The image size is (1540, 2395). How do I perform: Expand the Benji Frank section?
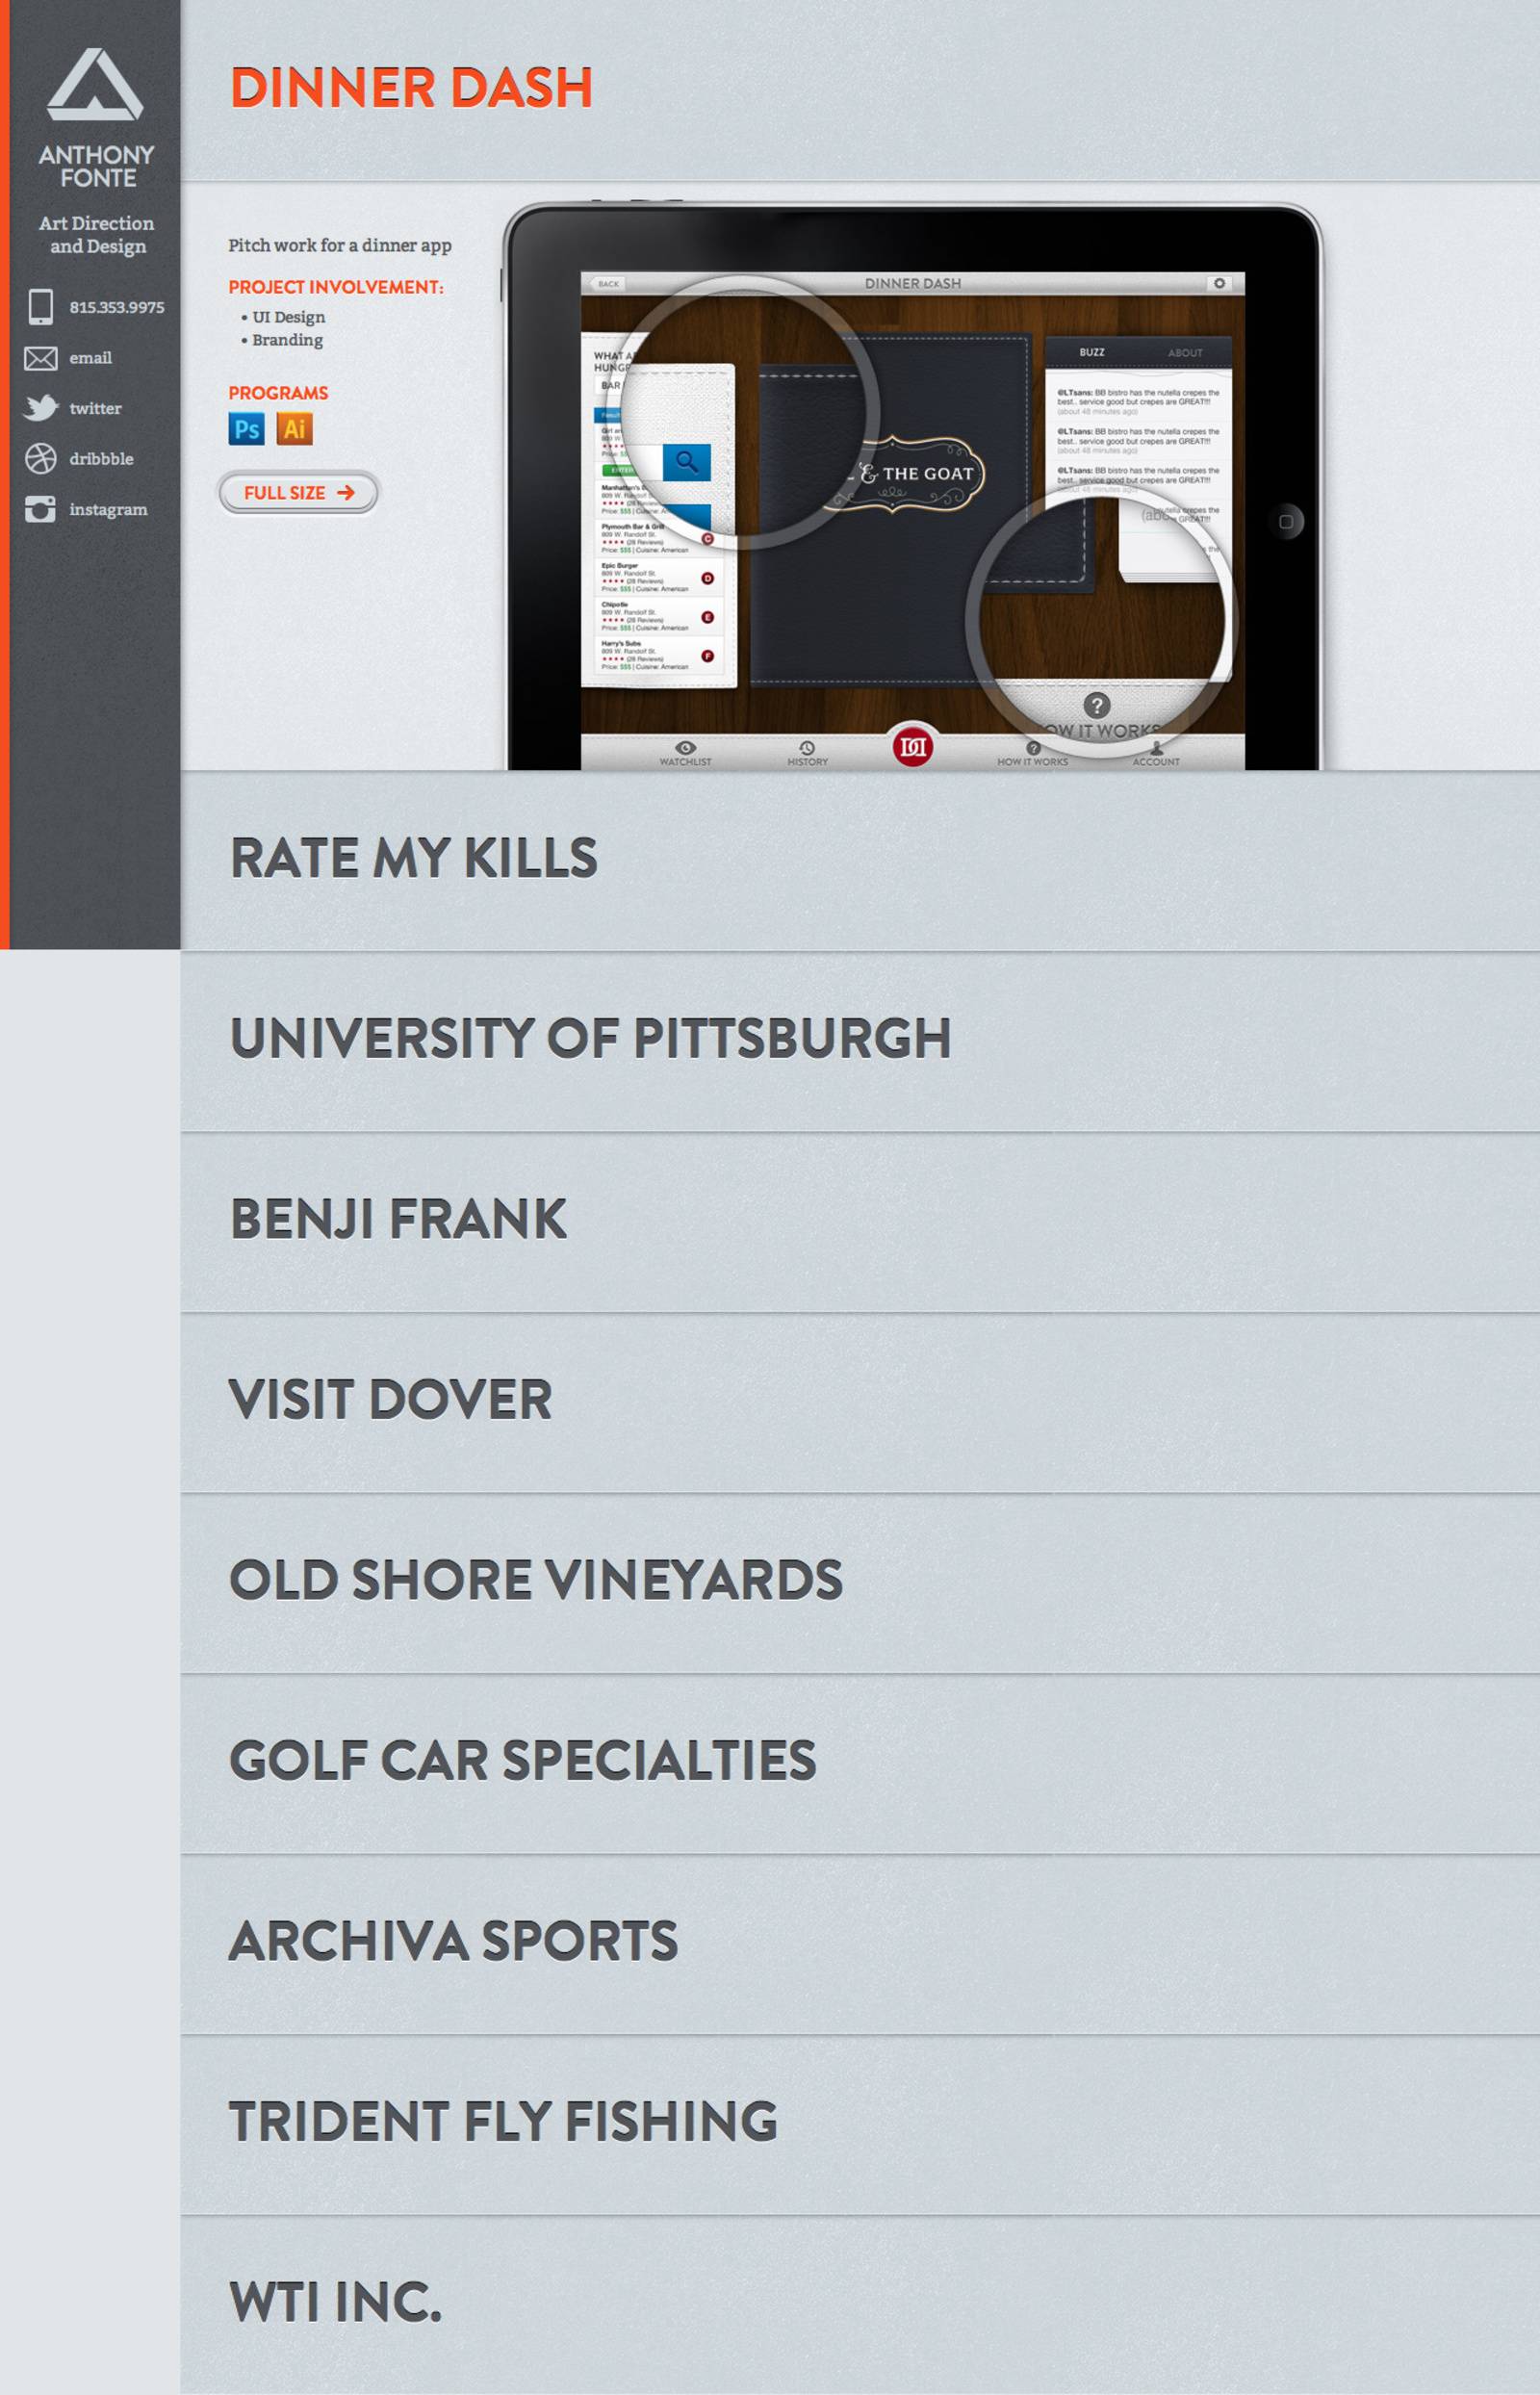pyautogui.click(x=398, y=1220)
